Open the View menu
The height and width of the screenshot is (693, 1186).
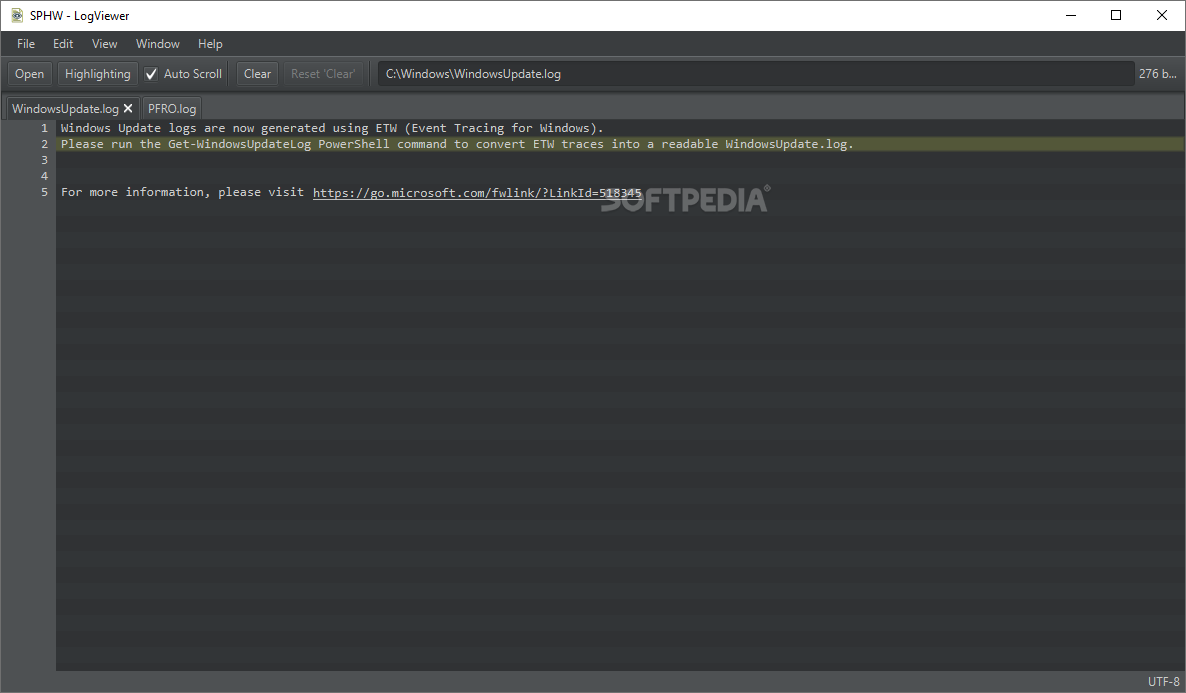click(104, 44)
